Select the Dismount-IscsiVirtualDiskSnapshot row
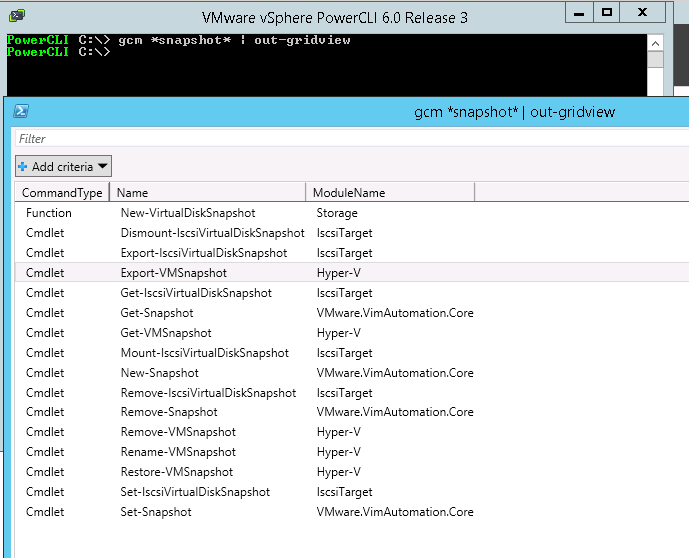689x558 pixels. [x=352, y=233]
